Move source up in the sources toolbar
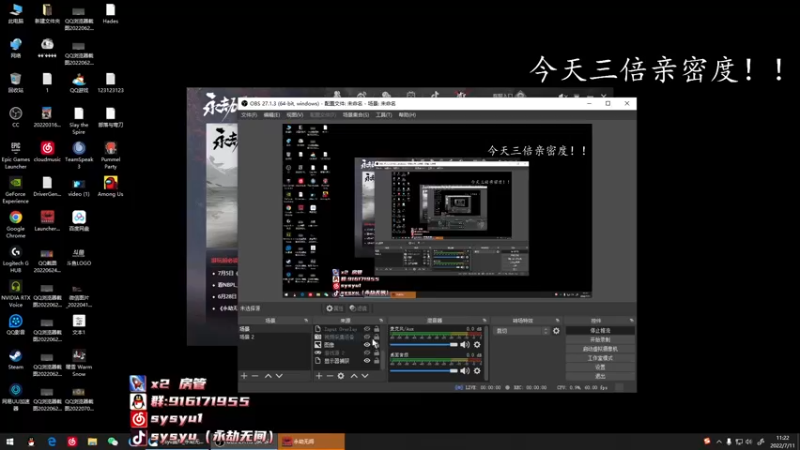800x450 pixels. tap(354, 376)
